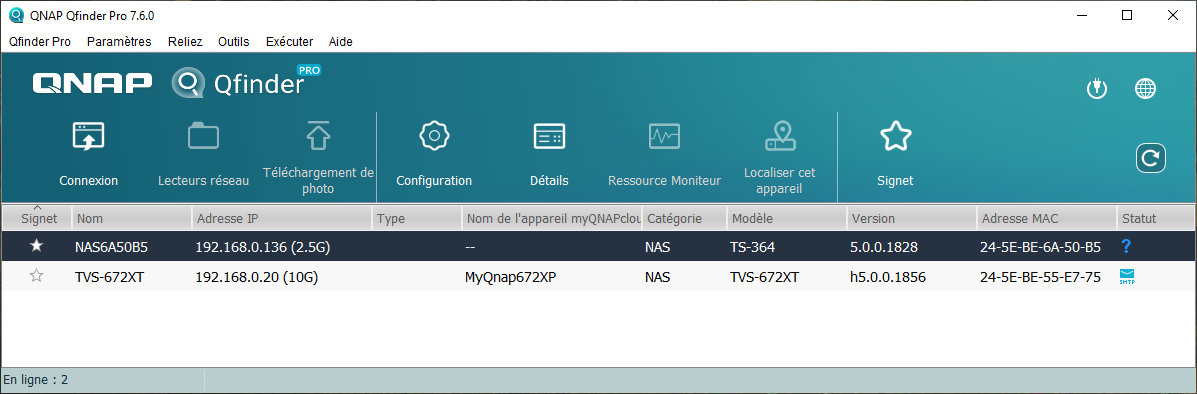This screenshot has height=394, width=1197.
Task: Click IP address 192.168.0.20 (10G)
Action: [x=256, y=277]
